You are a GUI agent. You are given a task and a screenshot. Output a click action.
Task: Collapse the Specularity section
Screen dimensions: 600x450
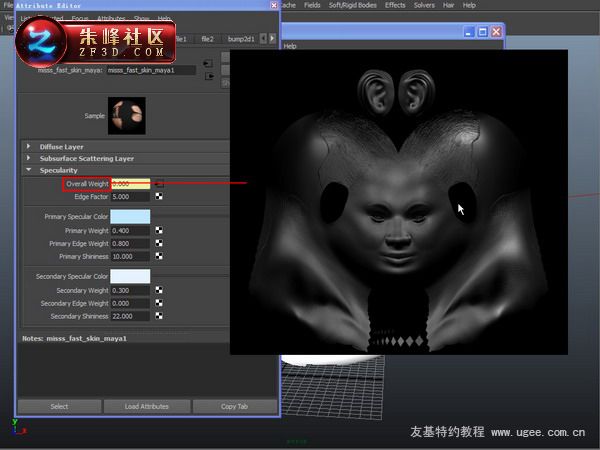click(x=28, y=170)
